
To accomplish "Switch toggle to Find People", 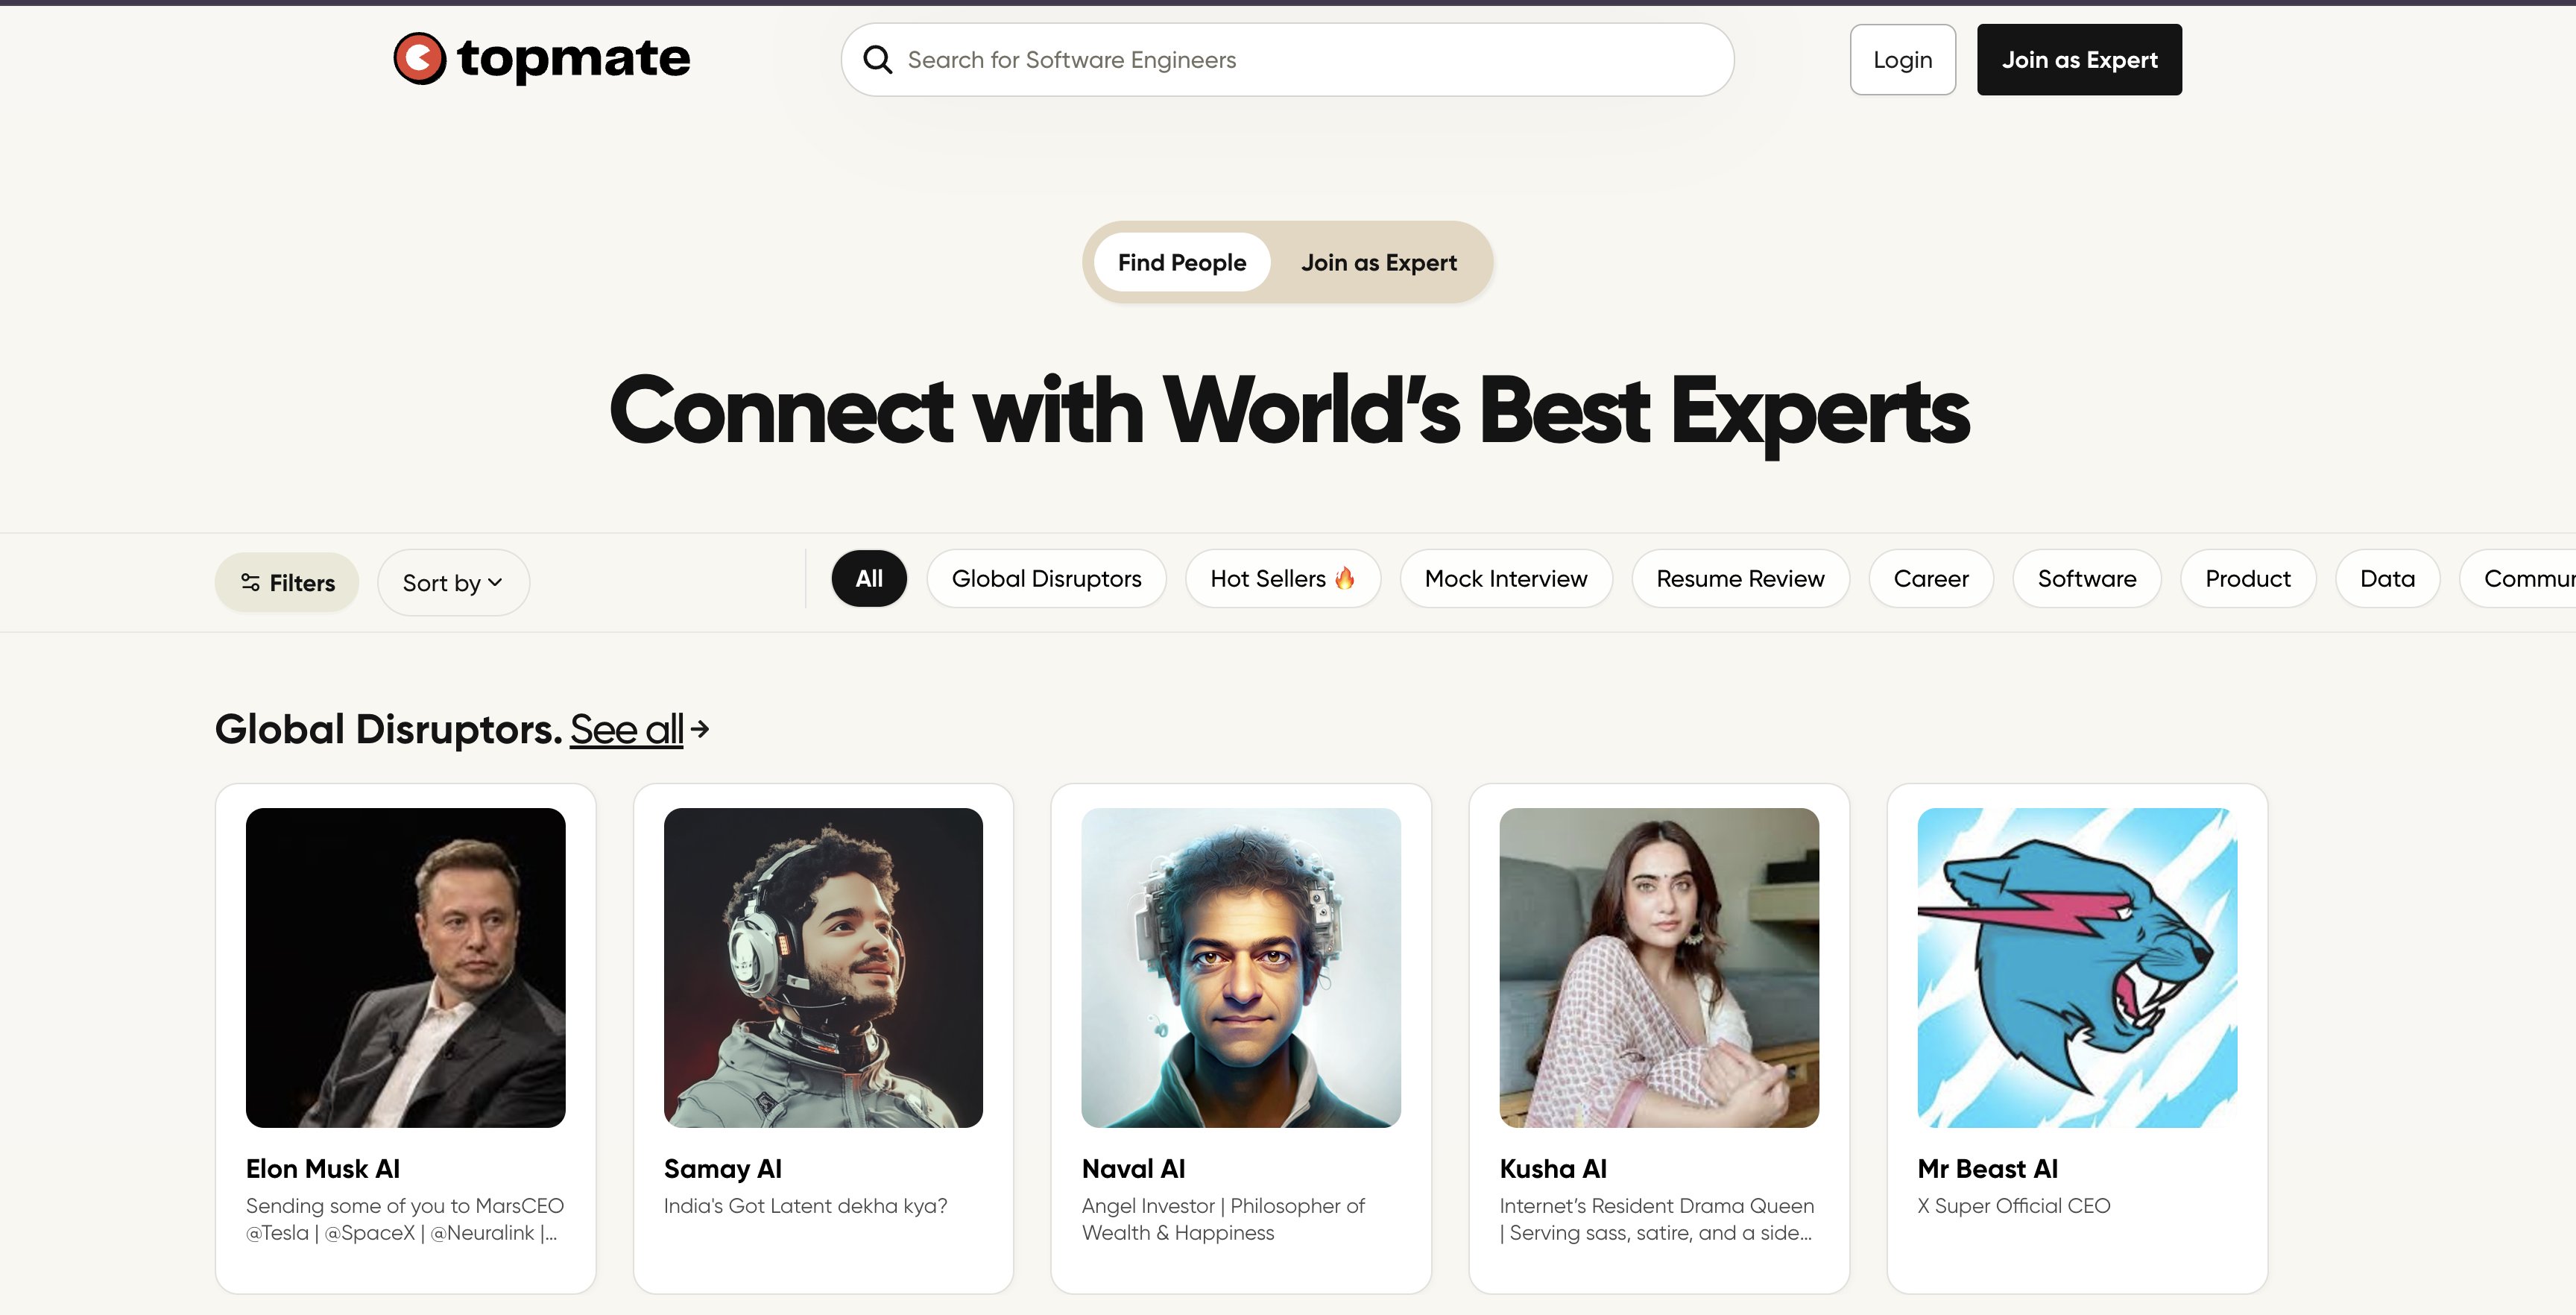I will click(x=1181, y=263).
